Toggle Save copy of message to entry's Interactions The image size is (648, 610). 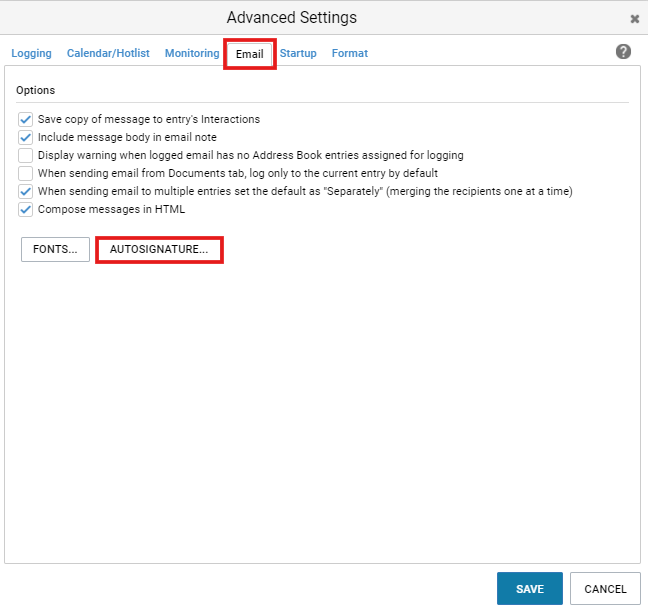(26, 119)
